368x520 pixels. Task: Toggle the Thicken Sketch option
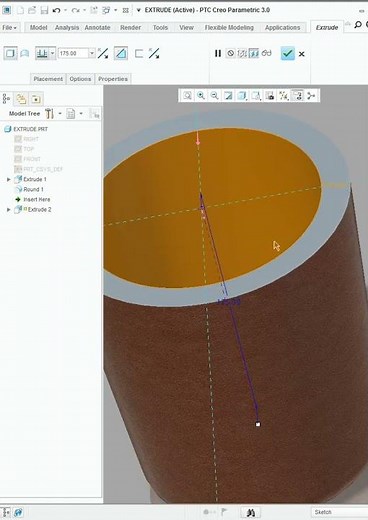tap(139, 54)
